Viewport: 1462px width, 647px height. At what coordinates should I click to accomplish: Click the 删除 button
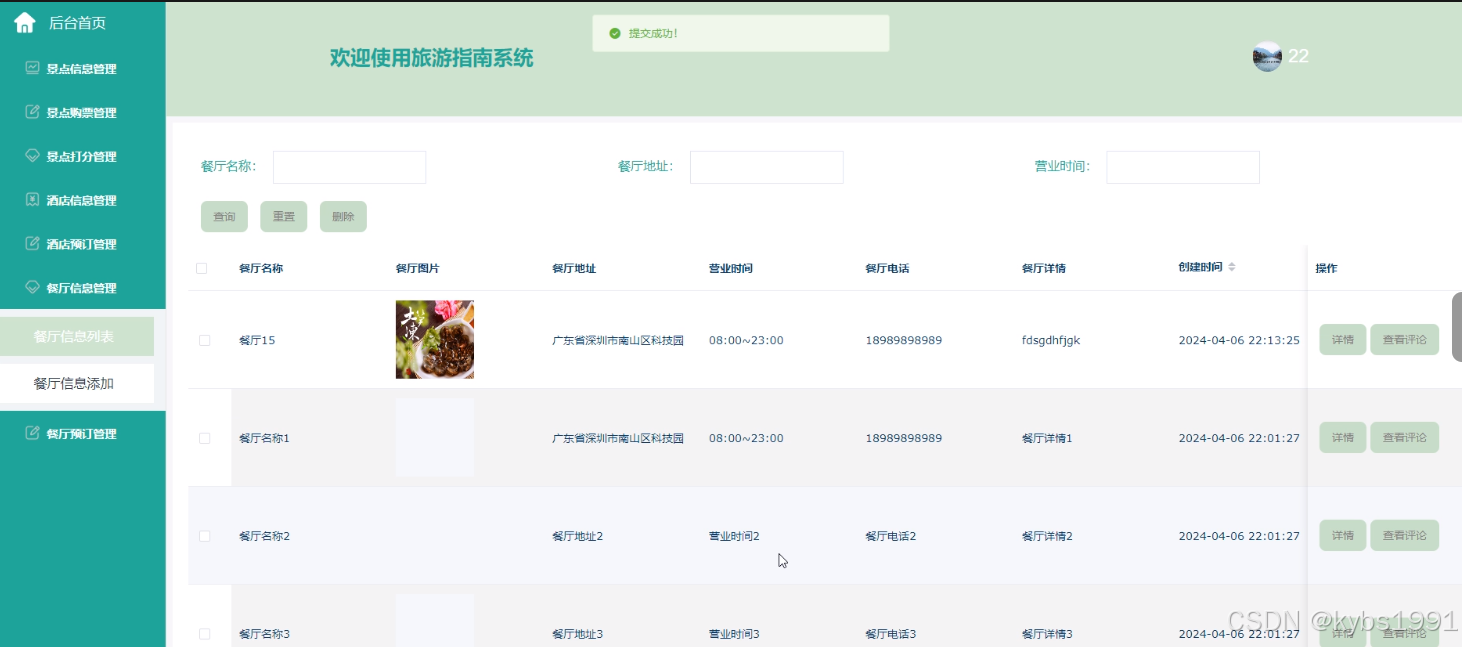[343, 216]
